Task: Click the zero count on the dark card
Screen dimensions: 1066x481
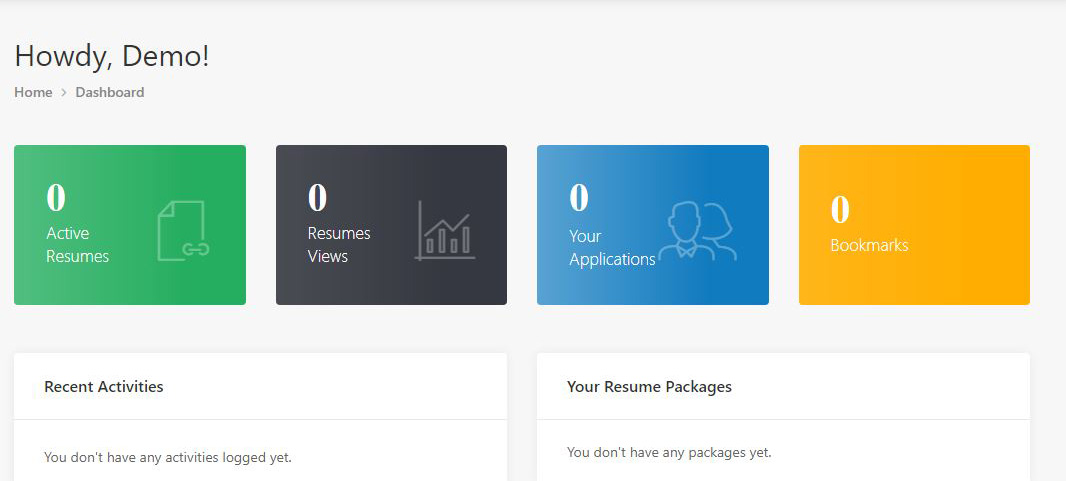Action: click(317, 198)
